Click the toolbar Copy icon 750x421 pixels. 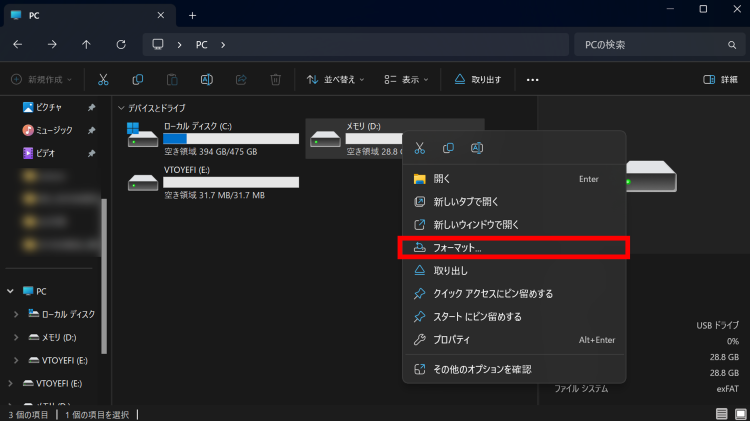click(x=138, y=79)
